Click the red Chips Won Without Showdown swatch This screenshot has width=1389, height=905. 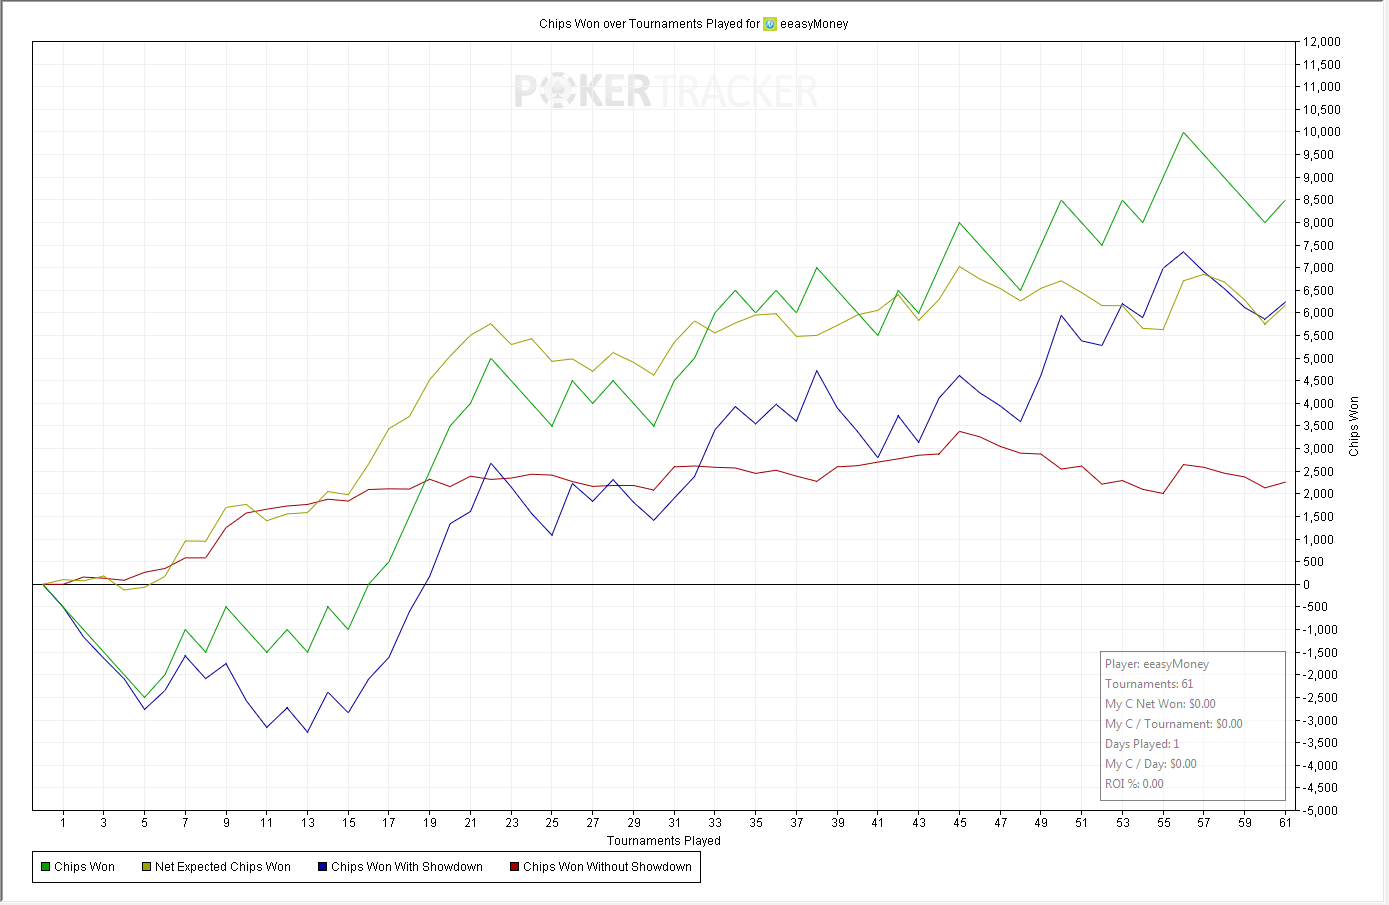[514, 867]
